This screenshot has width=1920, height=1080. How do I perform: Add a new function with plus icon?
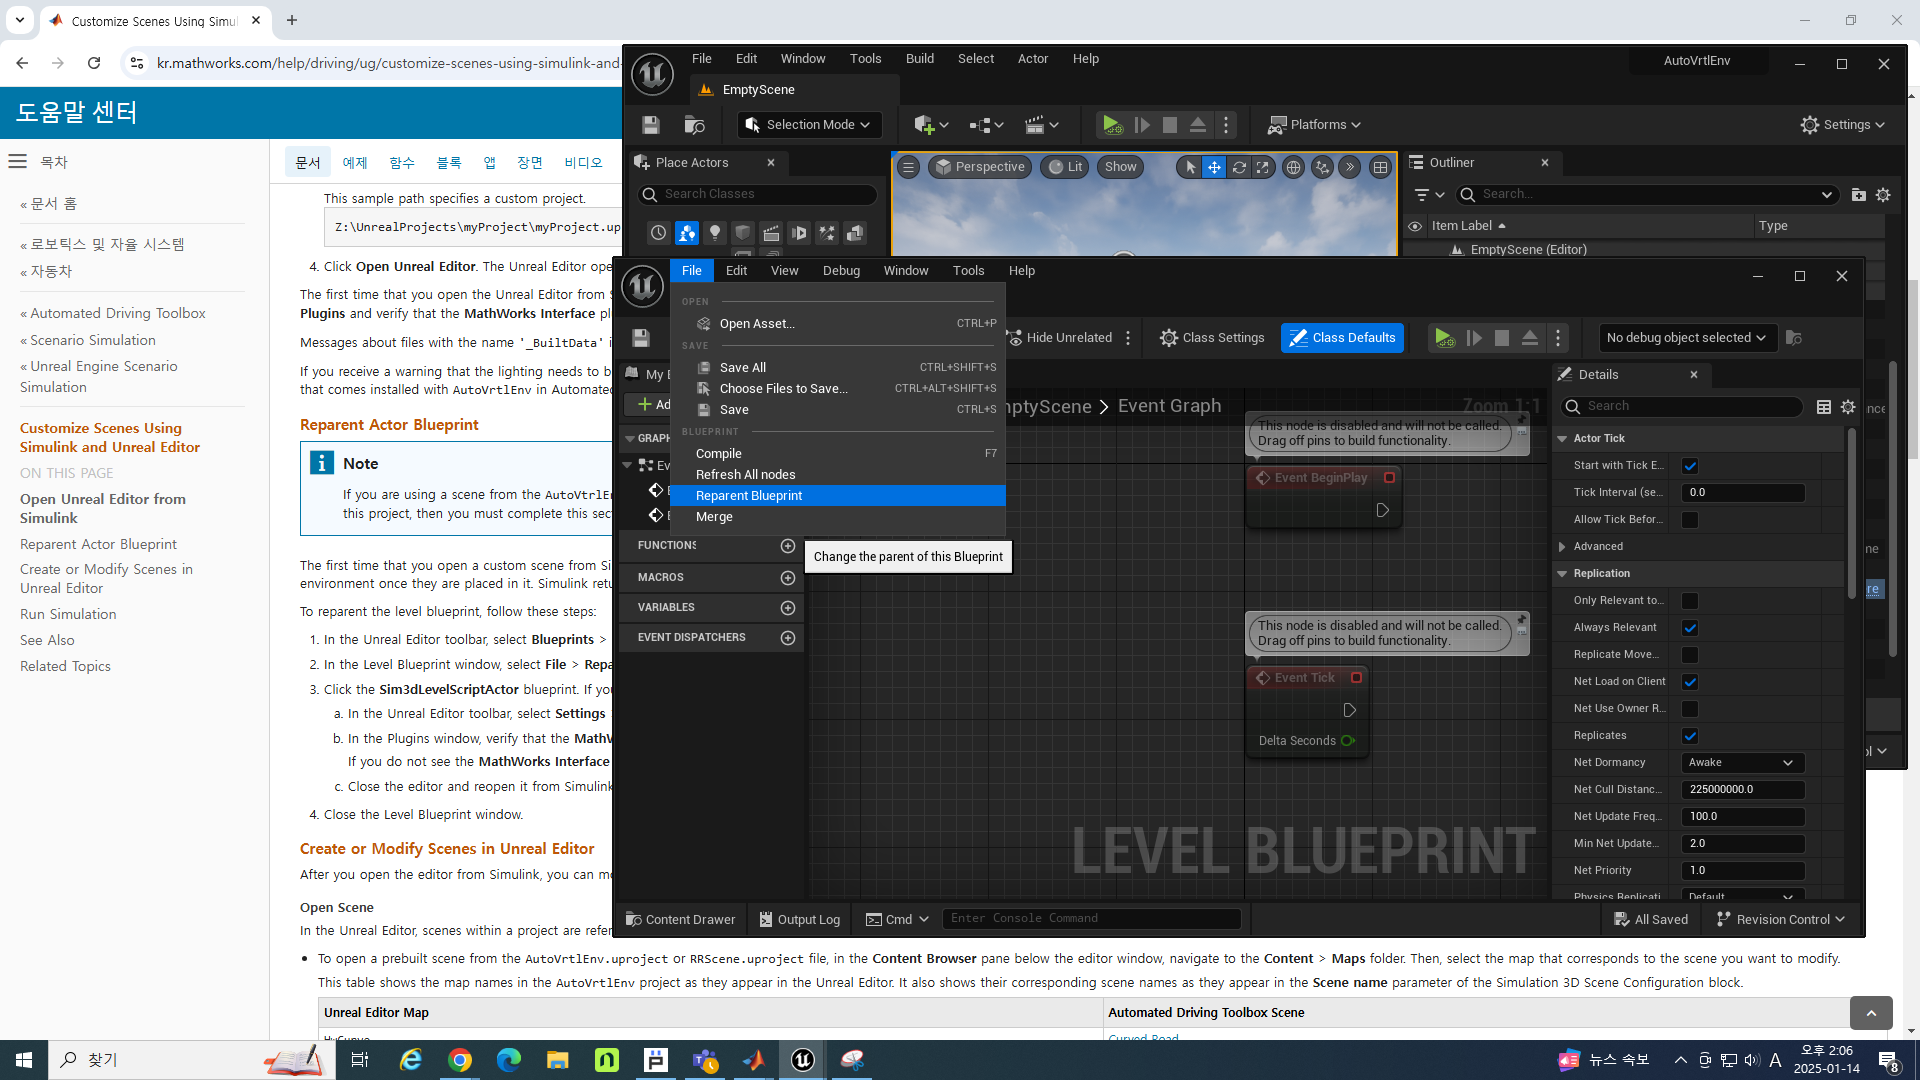[788, 546]
